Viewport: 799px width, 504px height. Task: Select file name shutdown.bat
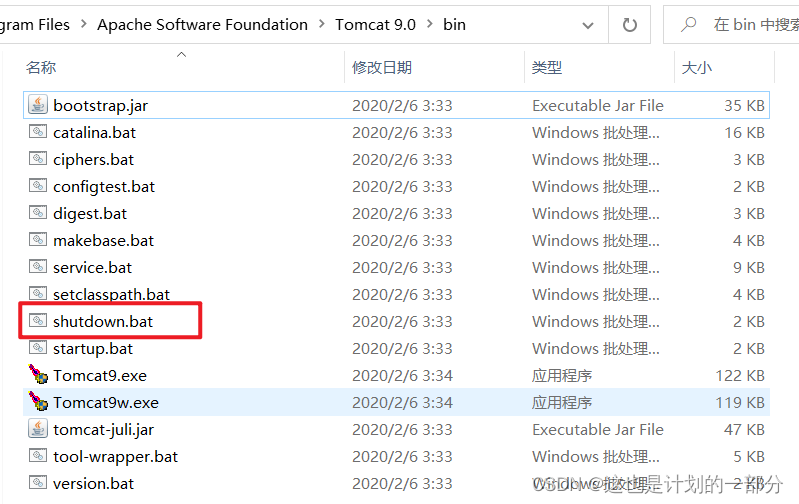pyautogui.click(x=103, y=322)
